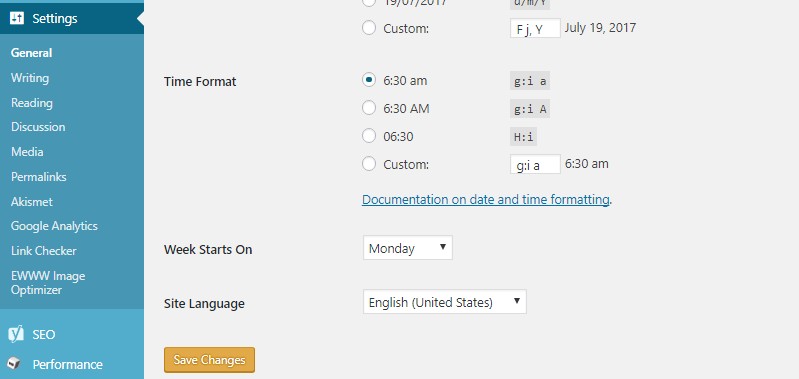Click the custom time format field
This screenshot has height=379, width=799.
coord(535,165)
